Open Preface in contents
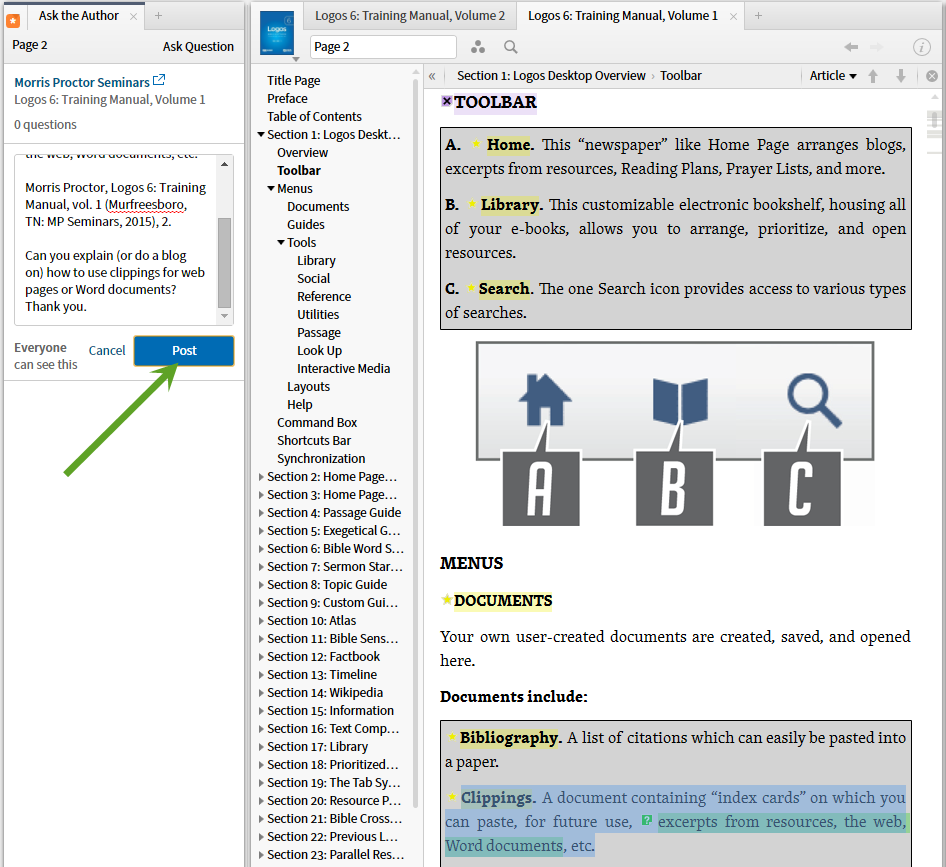Image resolution: width=946 pixels, height=867 pixels. coord(287,98)
